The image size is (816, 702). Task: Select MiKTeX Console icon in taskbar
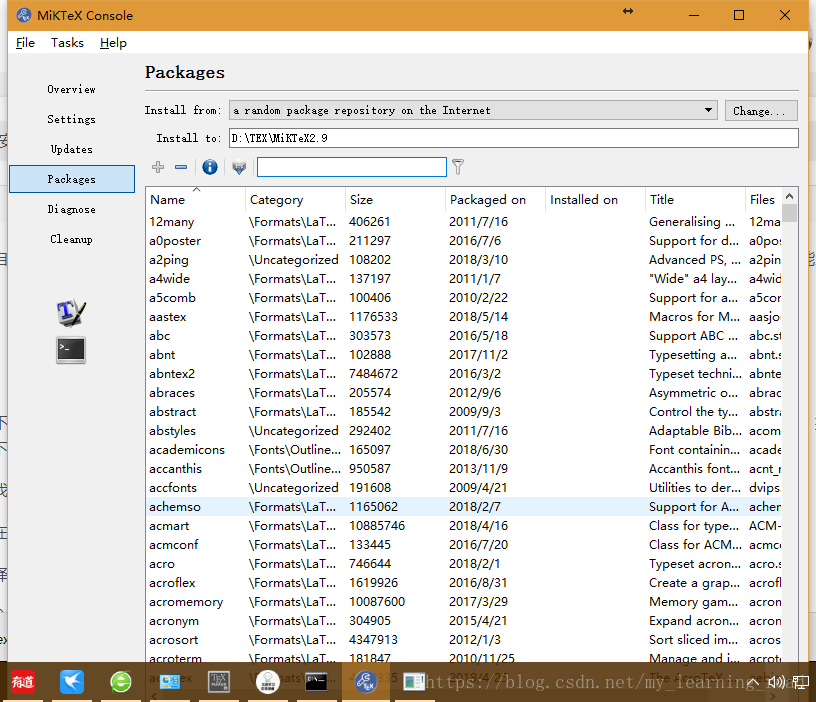point(365,682)
